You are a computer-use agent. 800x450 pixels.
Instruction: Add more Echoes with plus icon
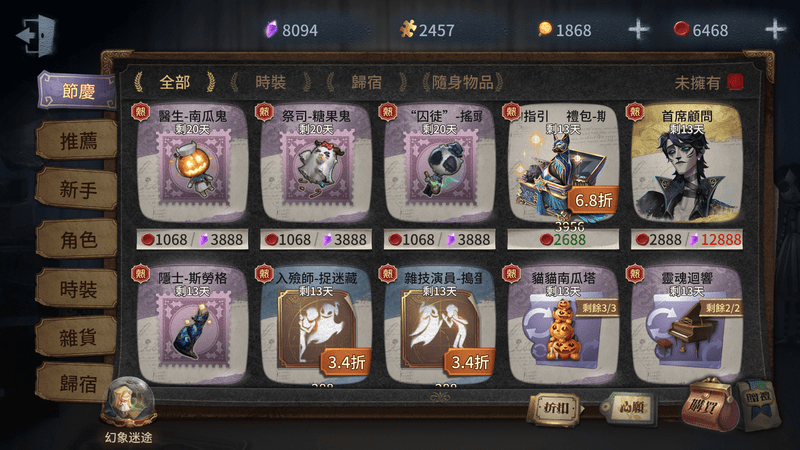[775, 30]
